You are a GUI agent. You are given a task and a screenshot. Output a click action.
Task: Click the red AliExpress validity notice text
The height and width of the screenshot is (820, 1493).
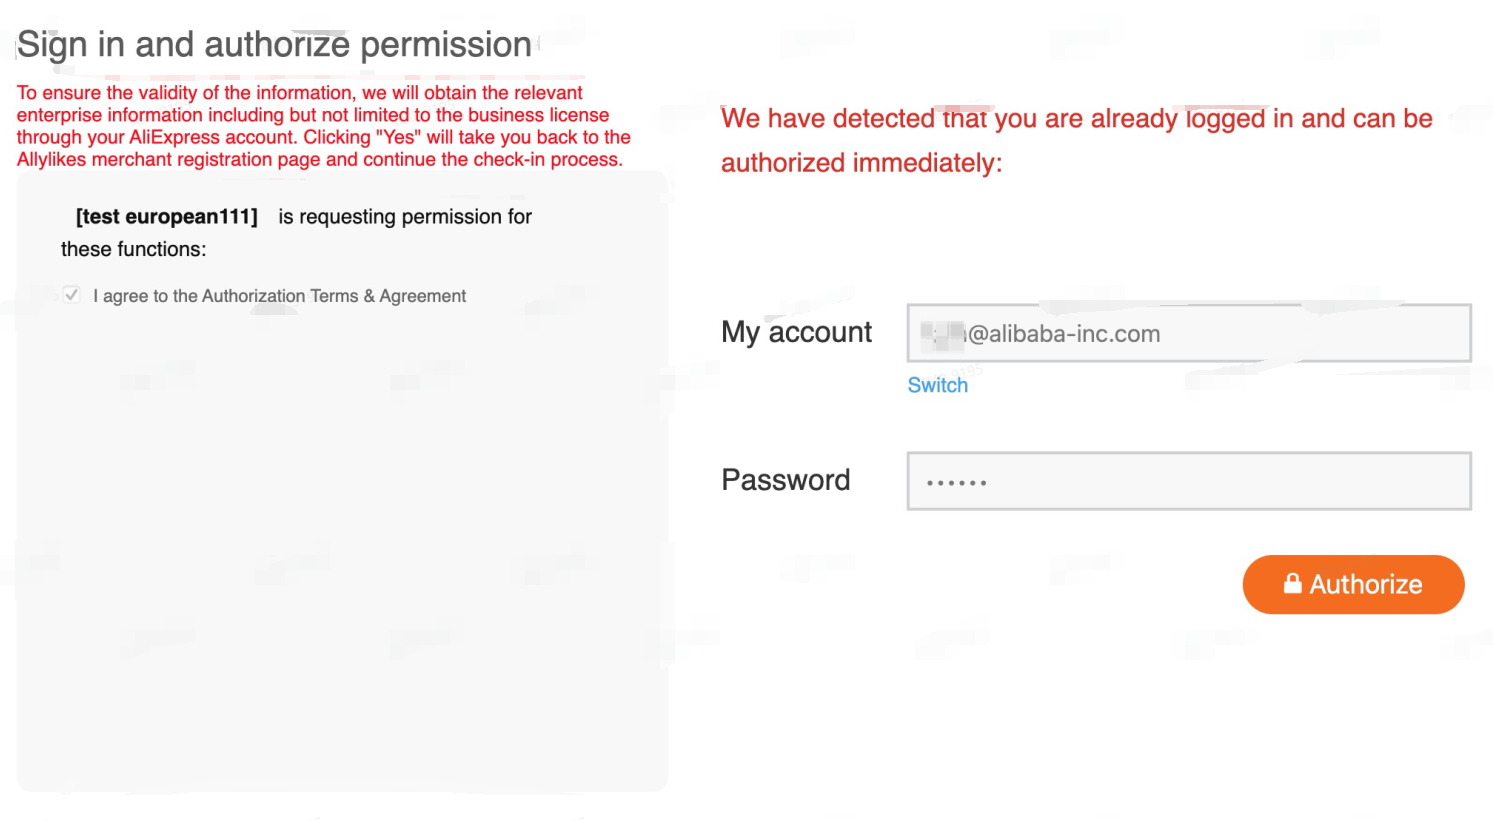322,126
